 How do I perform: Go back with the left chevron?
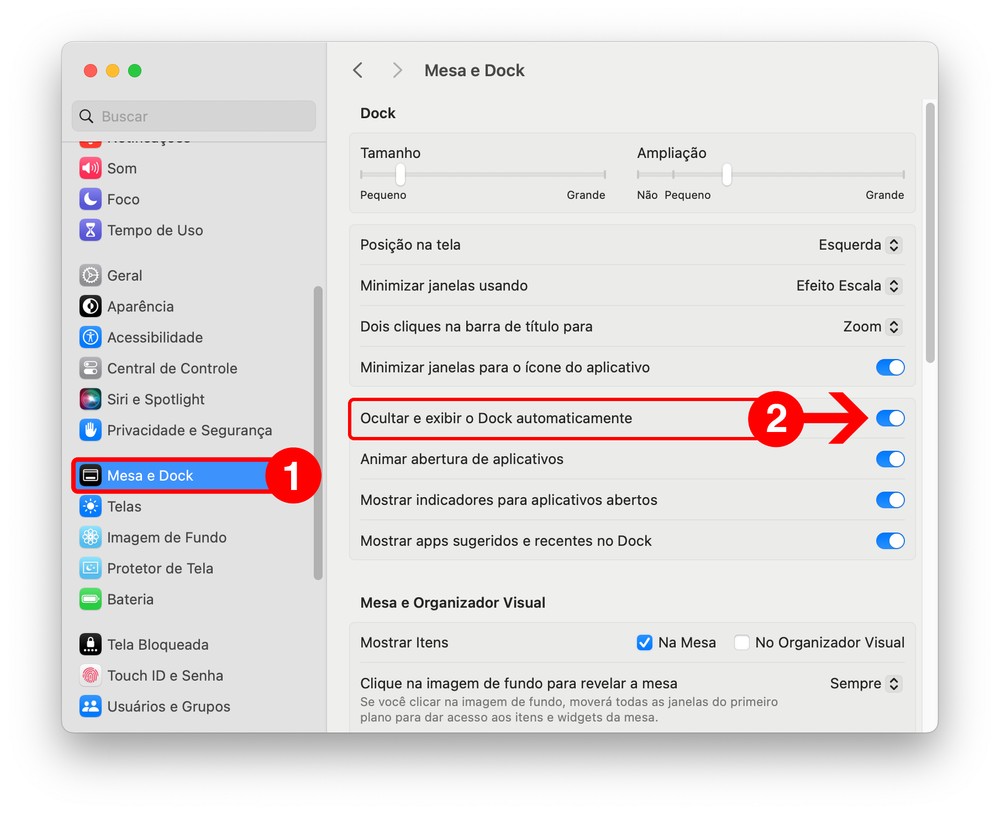pyautogui.click(x=358, y=70)
